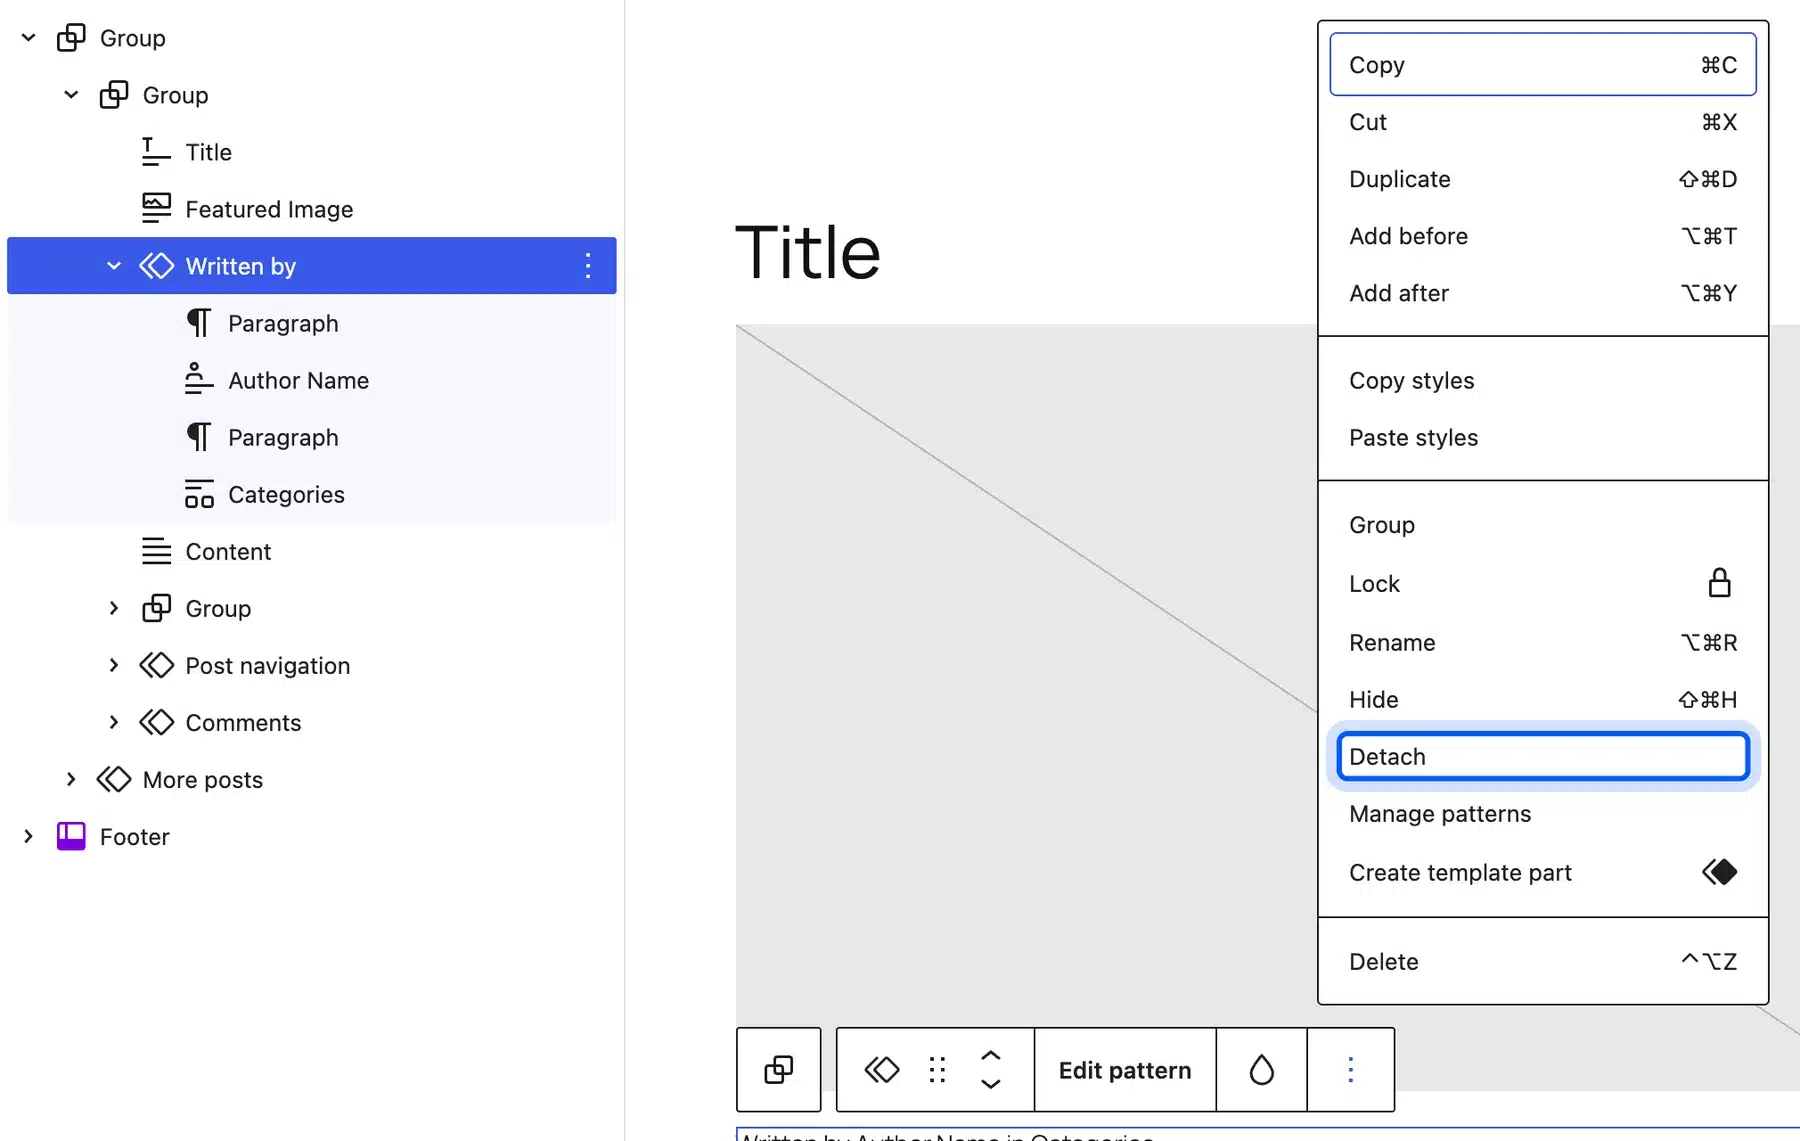Viewport: 1800px width, 1141px height.
Task: Expand the Footer template part
Action: 29,836
